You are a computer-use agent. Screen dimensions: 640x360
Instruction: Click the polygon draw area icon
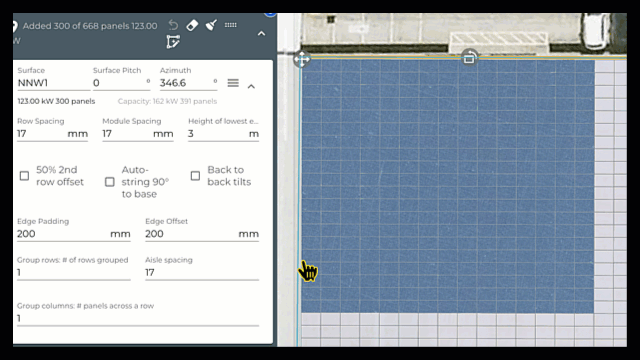click(x=173, y=42)
